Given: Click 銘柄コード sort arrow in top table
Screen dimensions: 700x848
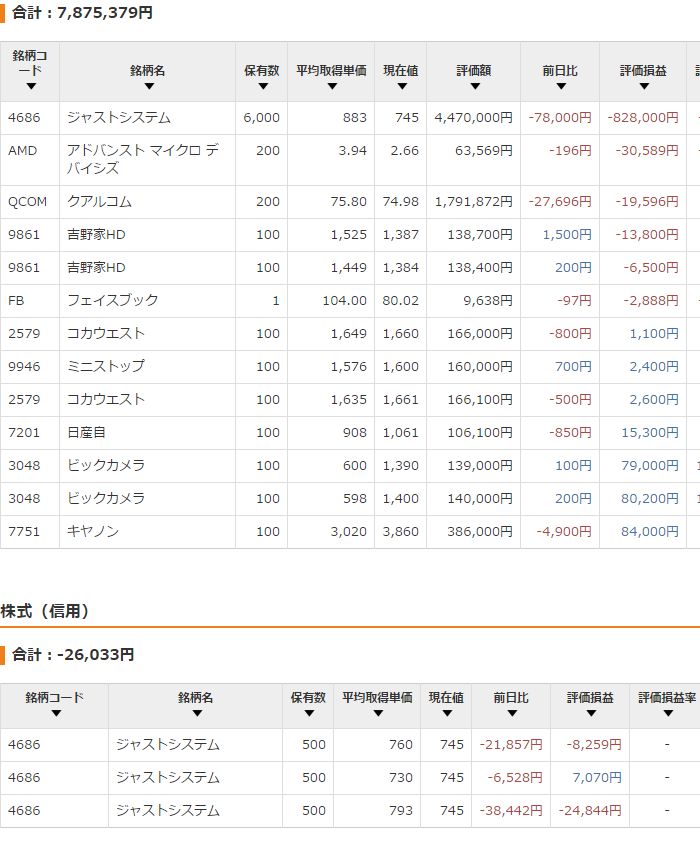Looking at the screenshot, I should coord(29,87).
